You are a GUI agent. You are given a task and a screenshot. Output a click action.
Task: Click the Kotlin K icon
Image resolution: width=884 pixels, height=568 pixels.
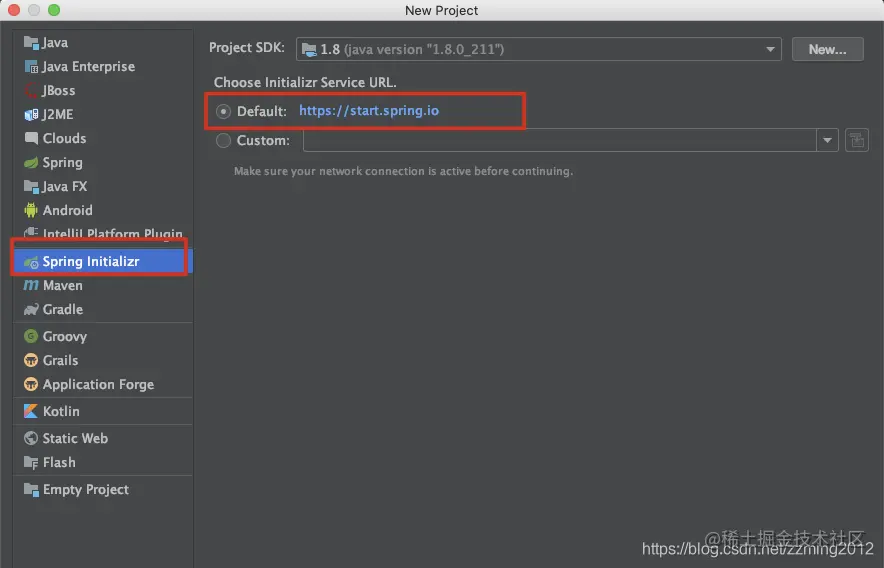(x=31, y=411)
